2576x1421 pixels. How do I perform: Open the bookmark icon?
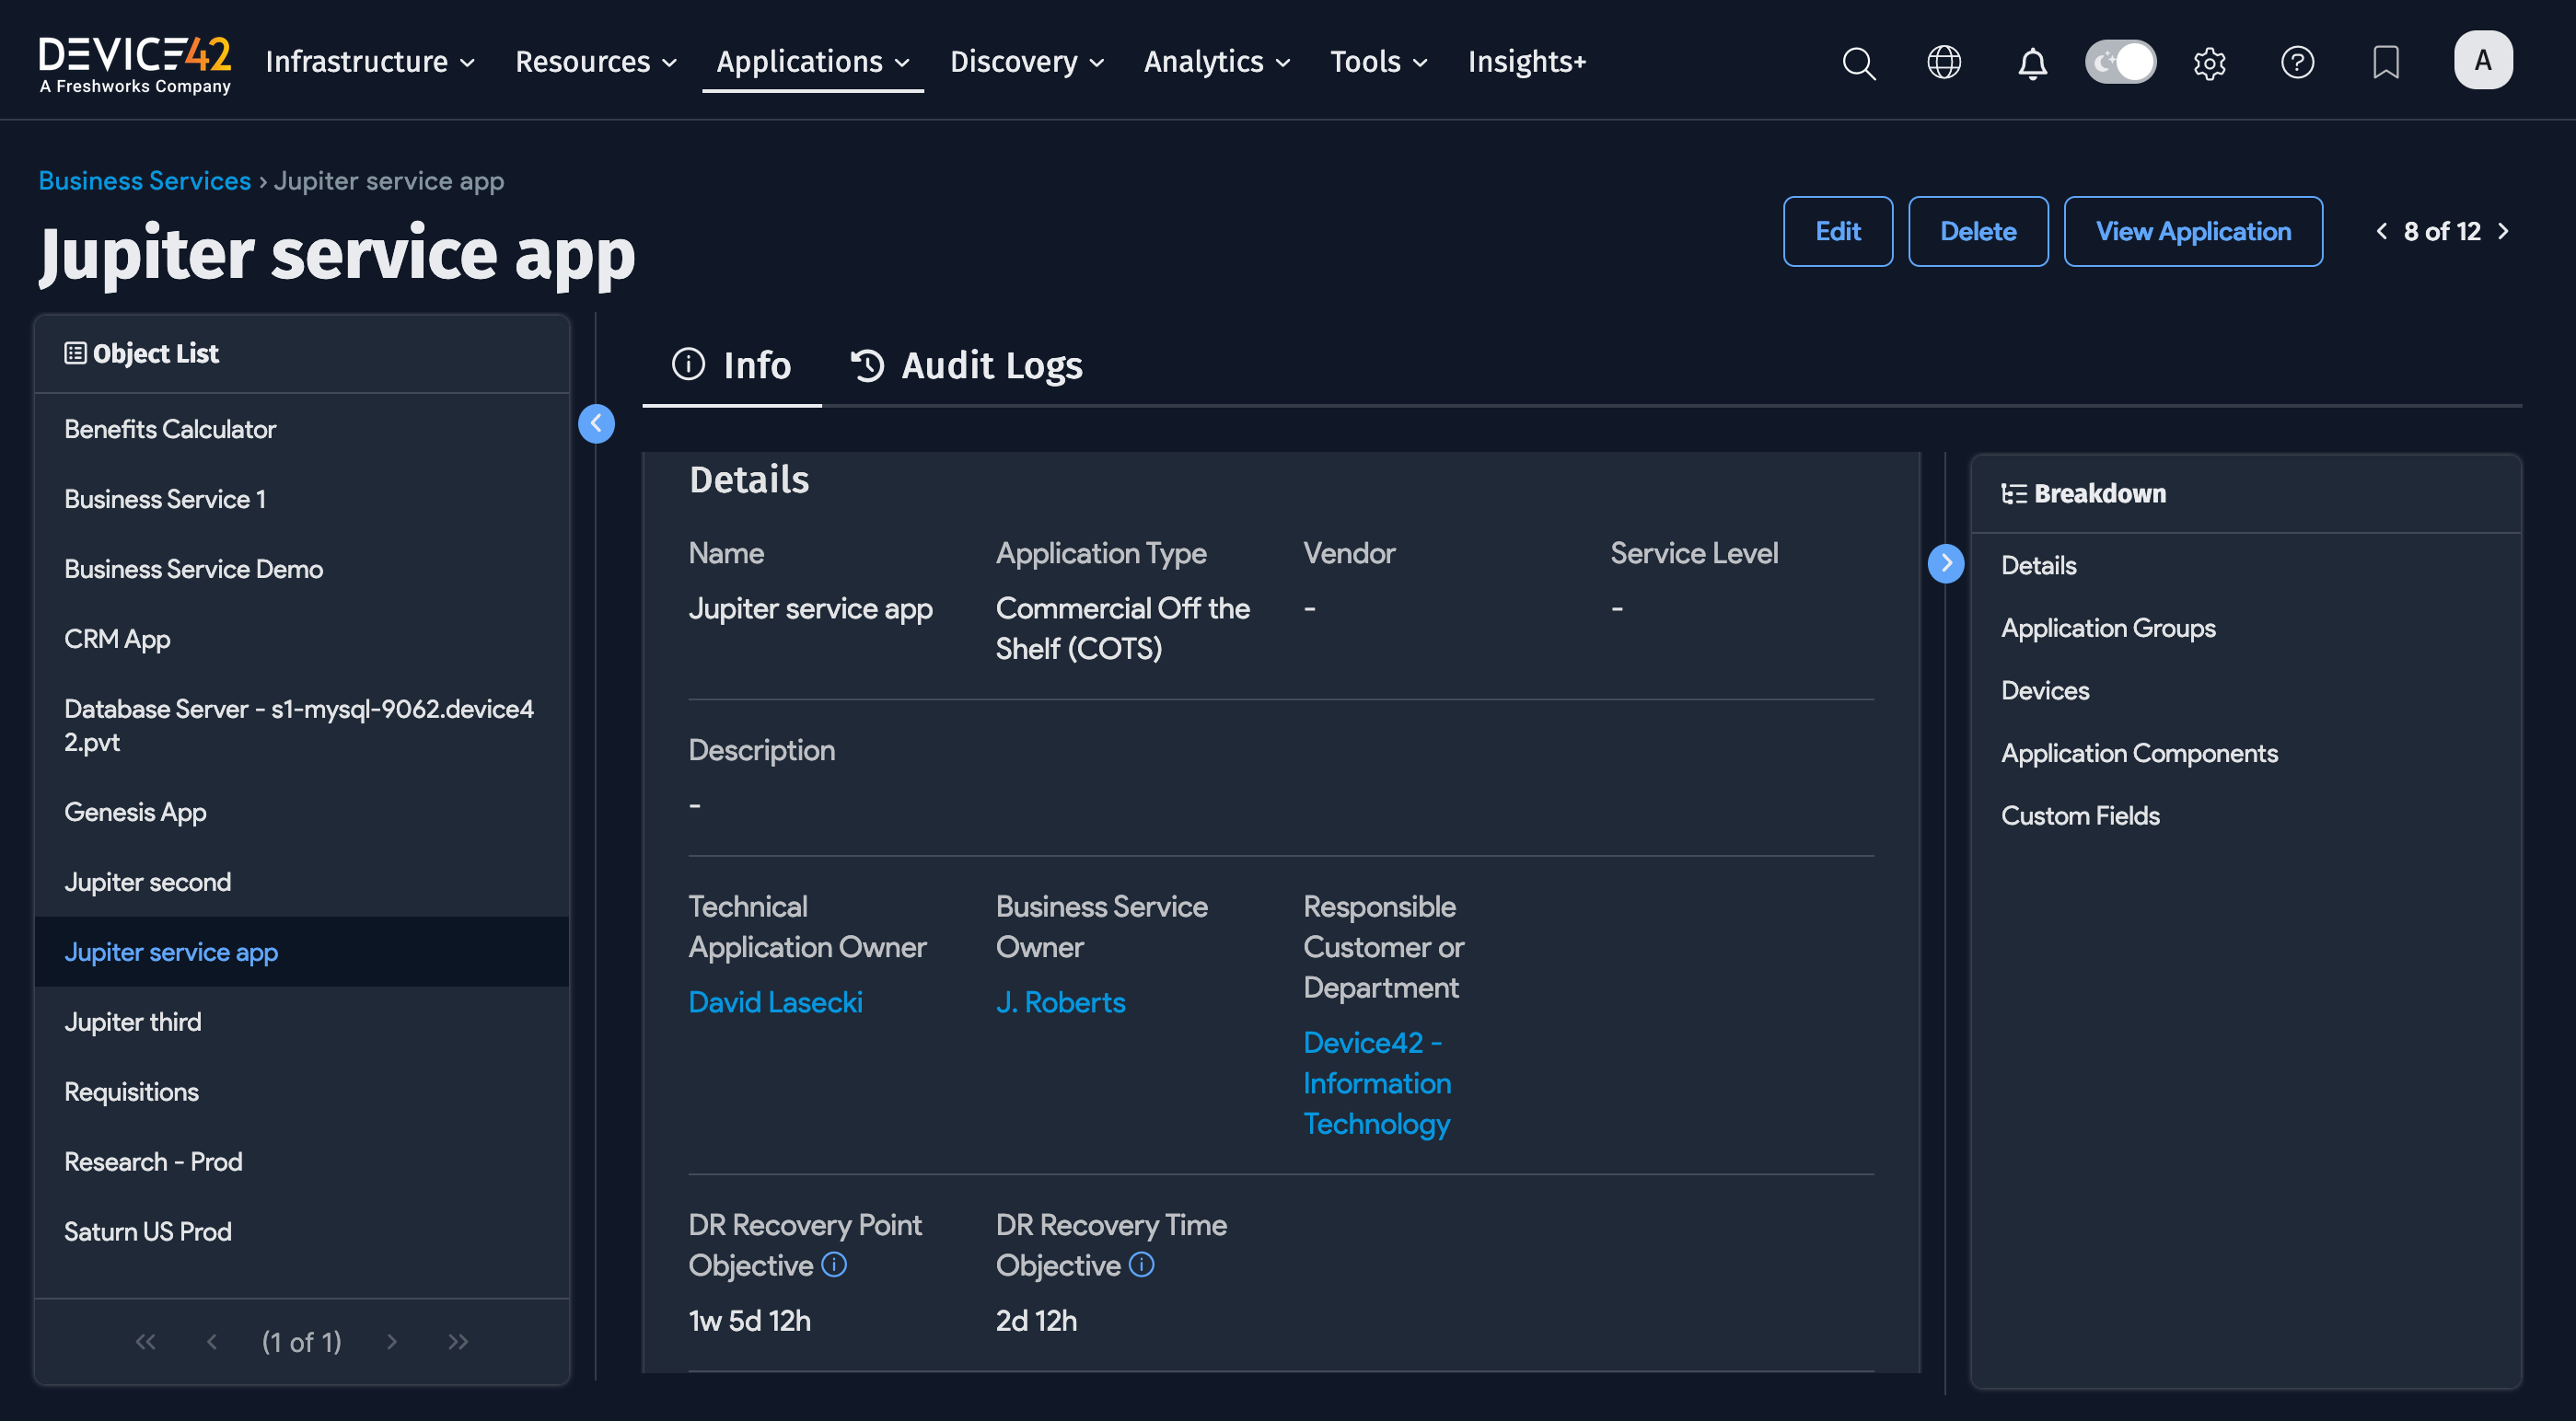click(2385, 62)
